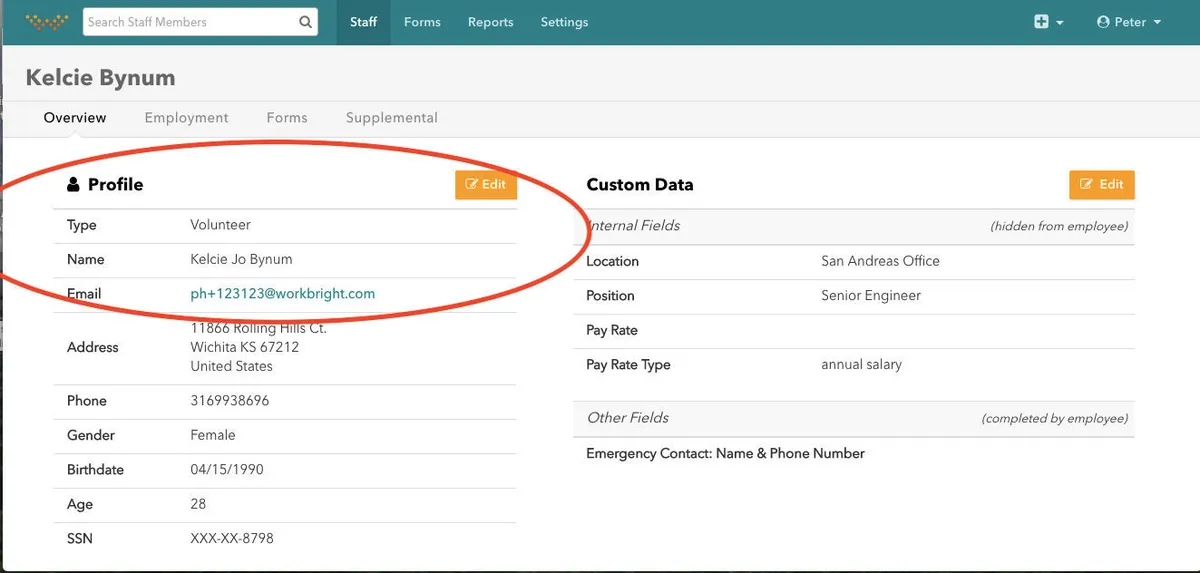Switch to the Employment tab
Image resolution: width=1200 pixels, height=573 pixels.
tap(186, 118)
